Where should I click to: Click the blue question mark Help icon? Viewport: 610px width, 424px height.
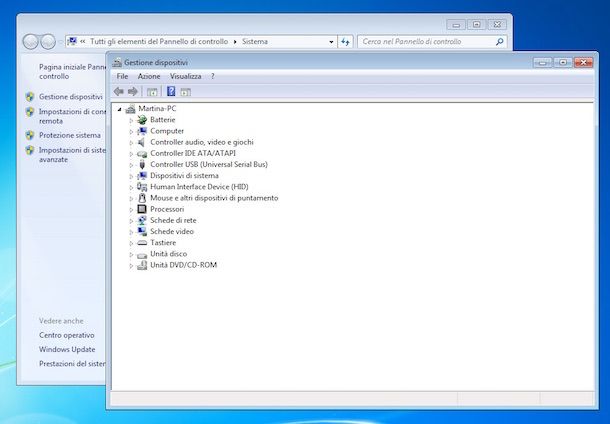(x=171, y=91)
